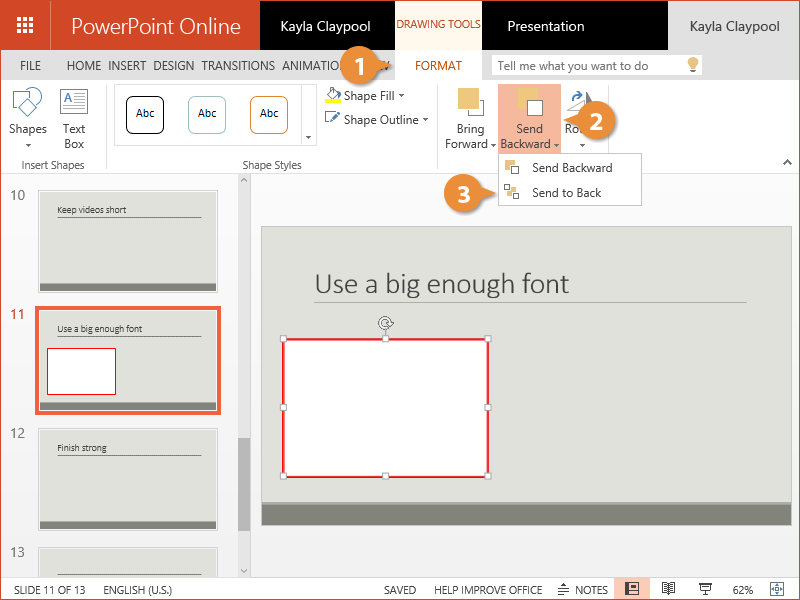The height and width of the screenshot is (600, 800).
Task: Open the Office app launcher grid
Action: coord(25,25)
